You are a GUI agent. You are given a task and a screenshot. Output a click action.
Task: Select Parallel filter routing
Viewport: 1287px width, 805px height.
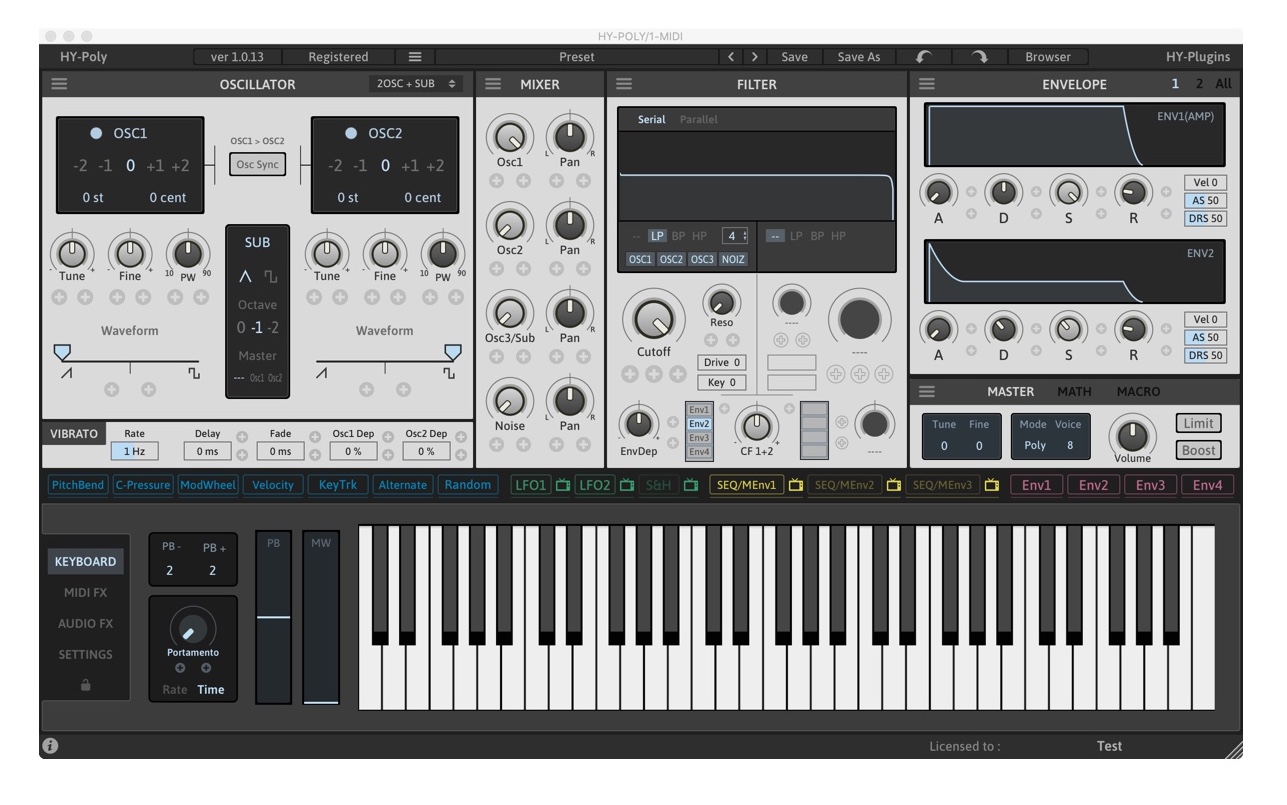[x=699, y=119]
